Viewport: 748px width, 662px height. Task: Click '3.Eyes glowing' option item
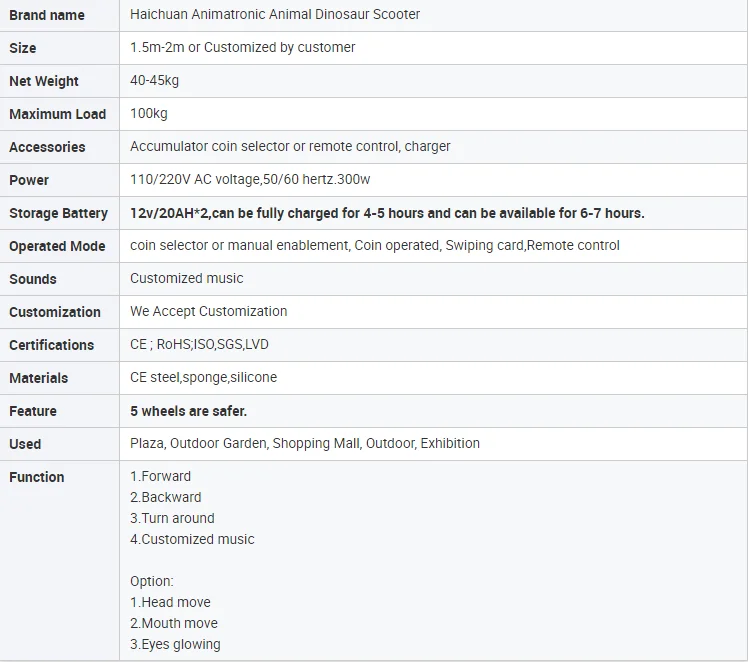[175, 644]
